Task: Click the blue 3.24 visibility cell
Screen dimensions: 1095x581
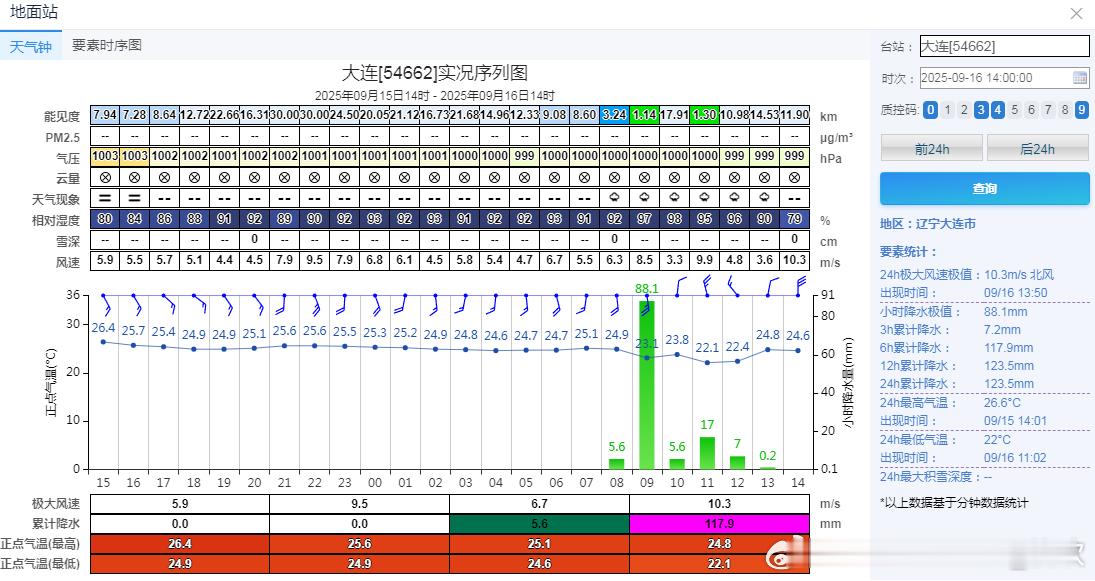Action: click(x=615, y=115)
